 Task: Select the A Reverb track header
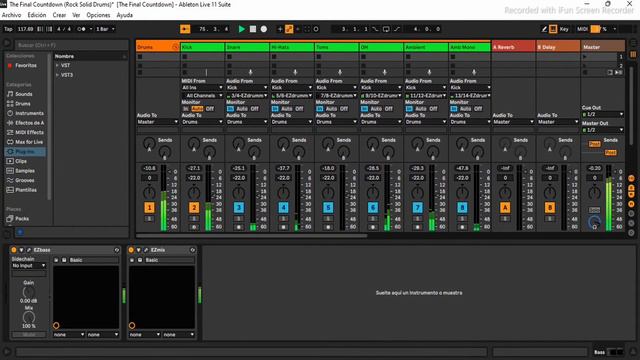coord(513,47)
